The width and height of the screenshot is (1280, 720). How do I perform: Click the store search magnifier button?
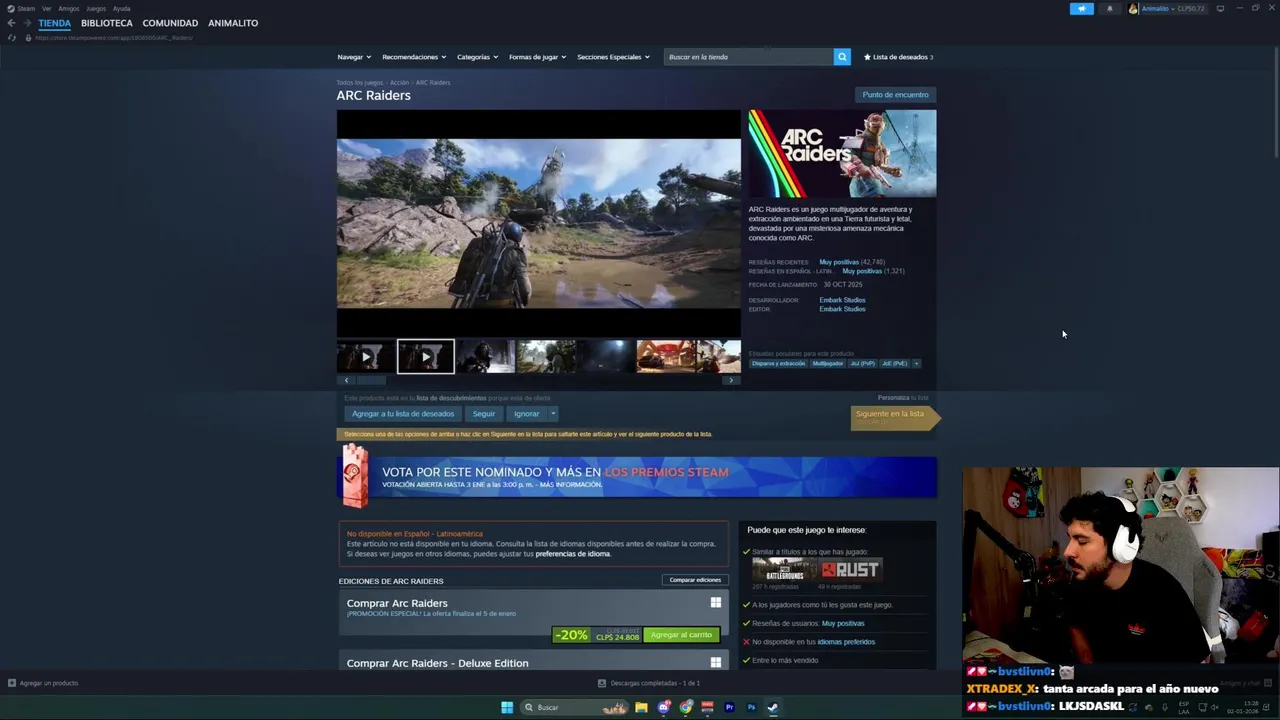842,57
